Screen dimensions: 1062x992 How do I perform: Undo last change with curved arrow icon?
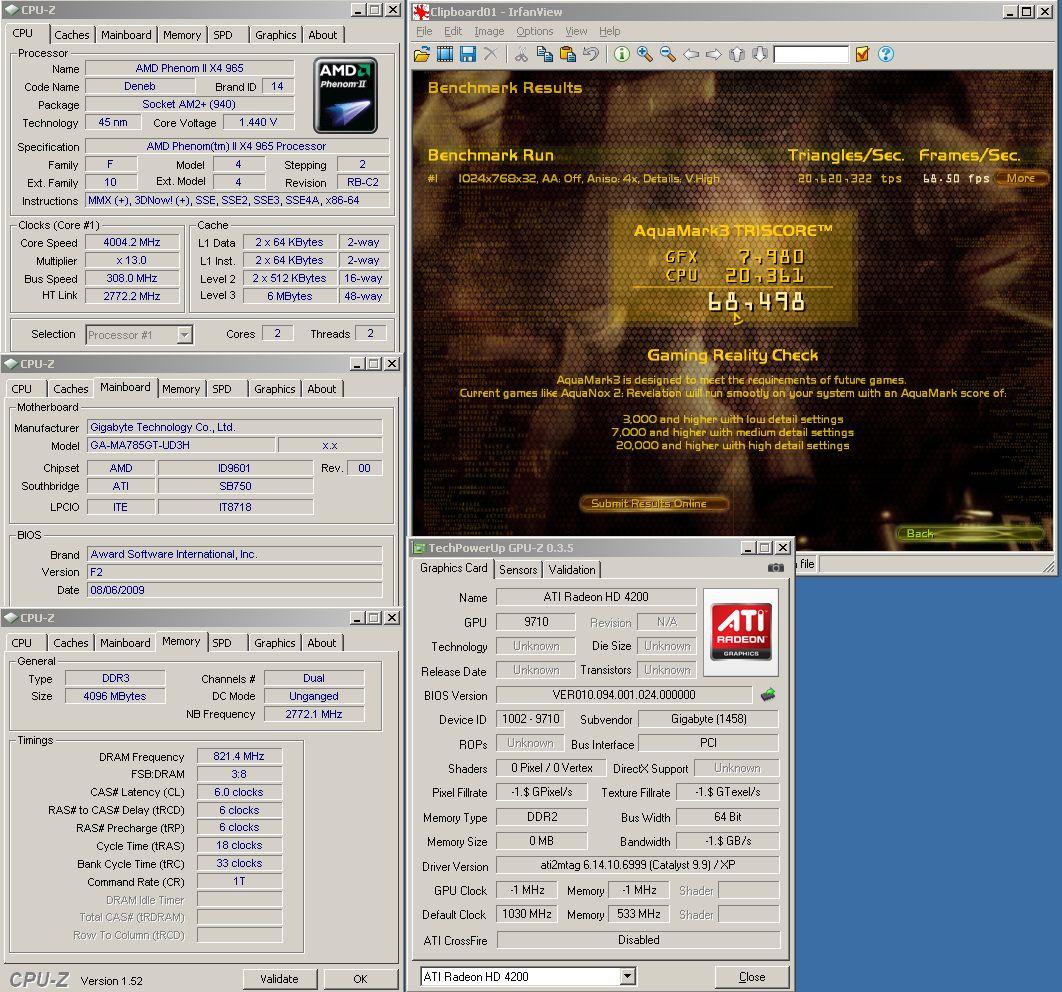click(591, 54)
